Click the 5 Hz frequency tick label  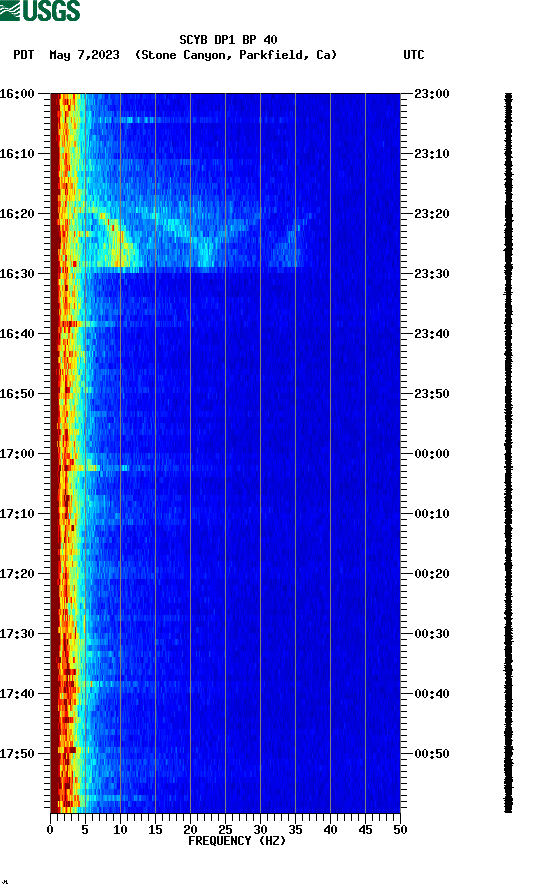pos(85,830)
